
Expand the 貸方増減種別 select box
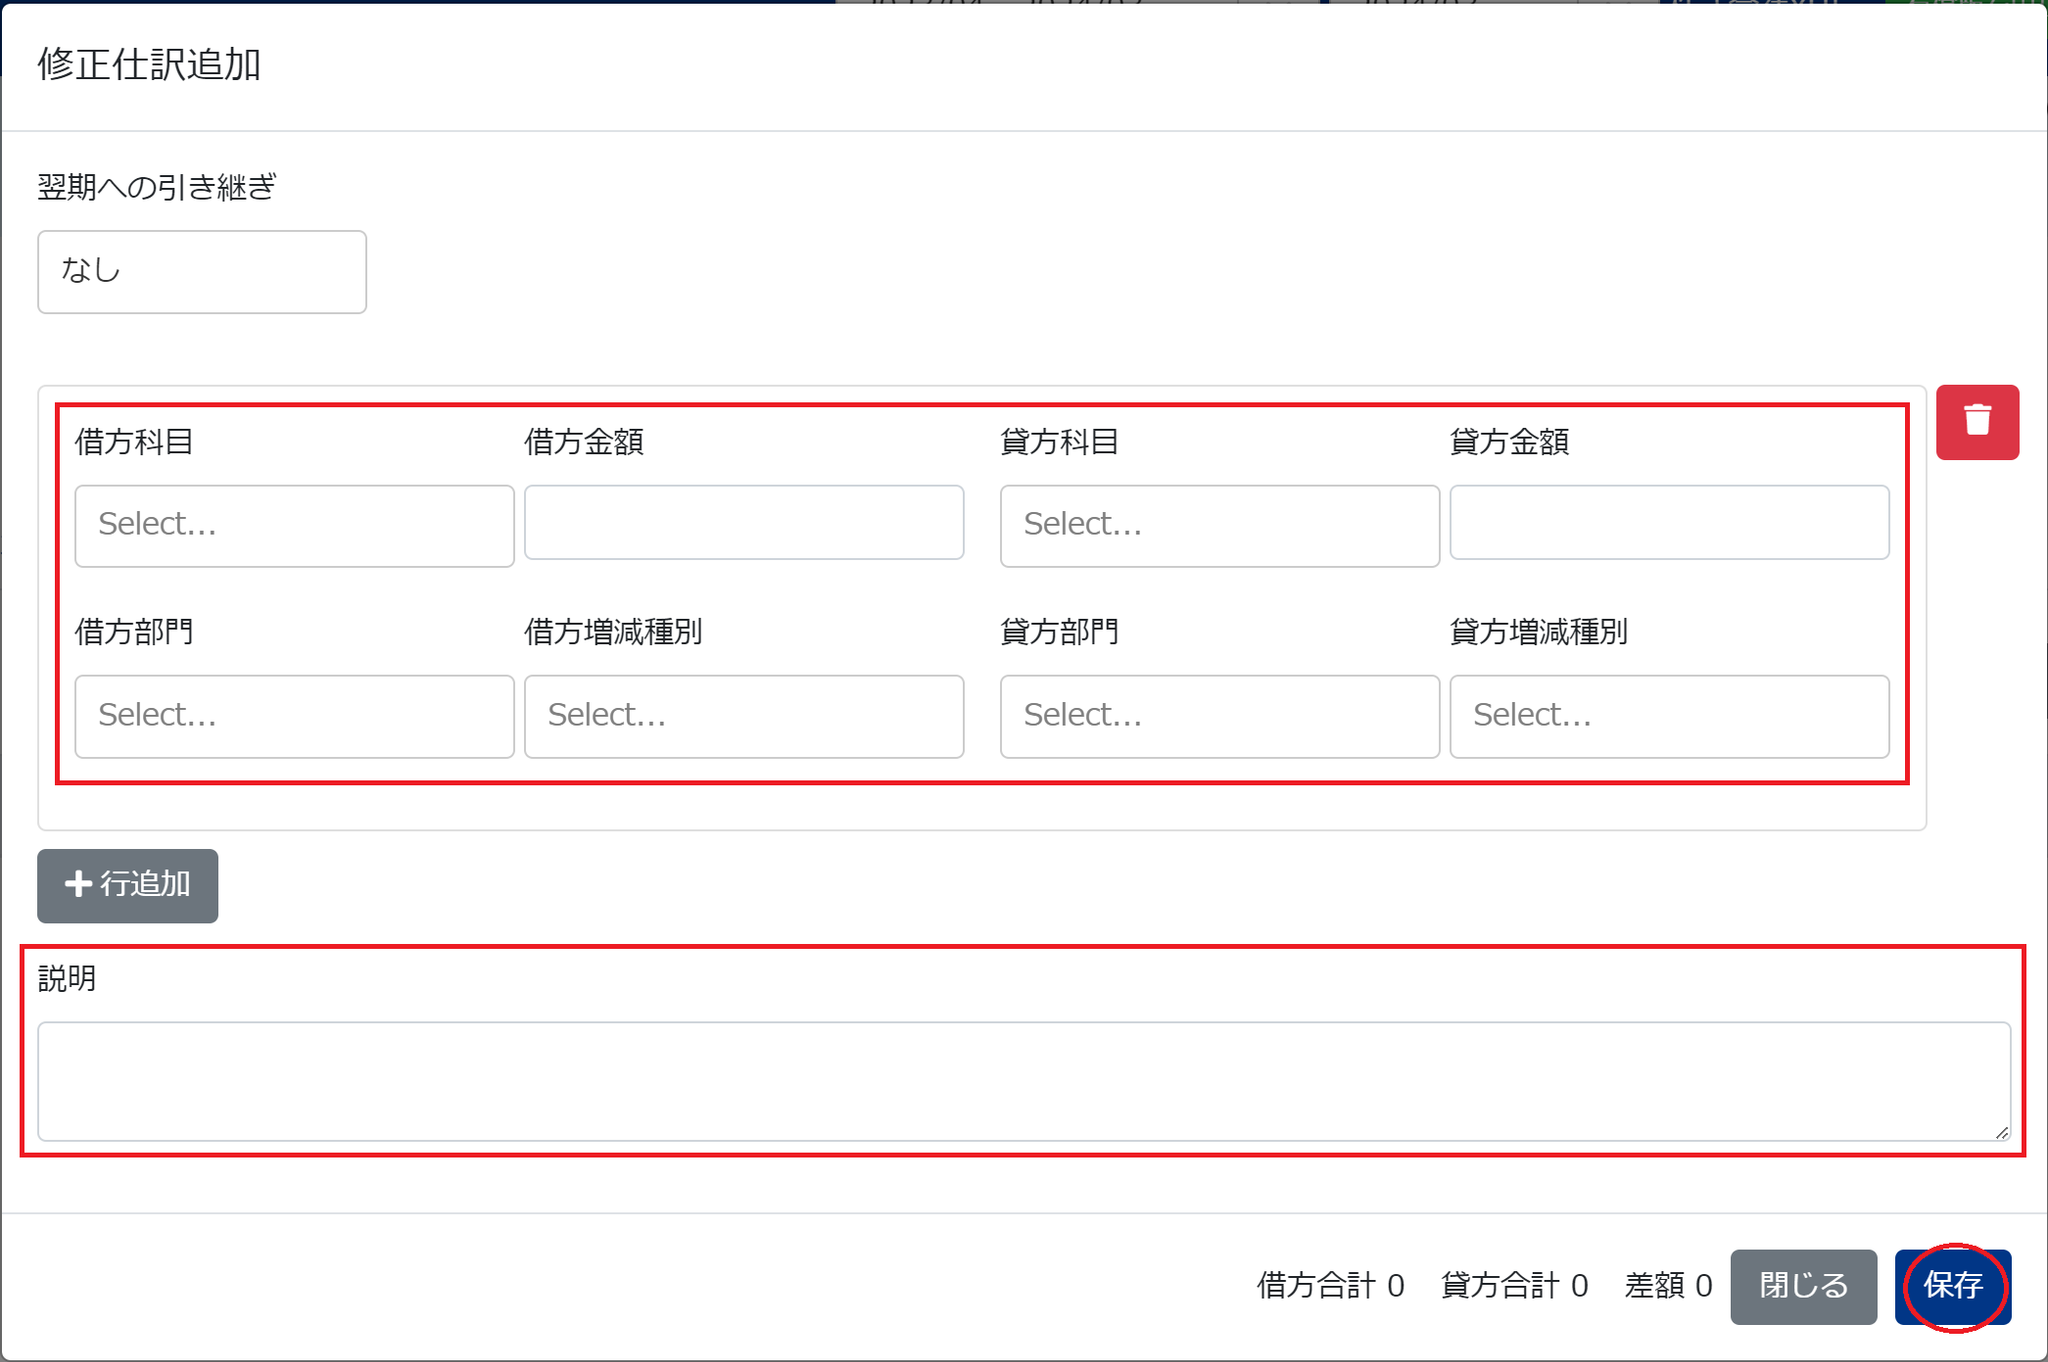click(1668, 716)
